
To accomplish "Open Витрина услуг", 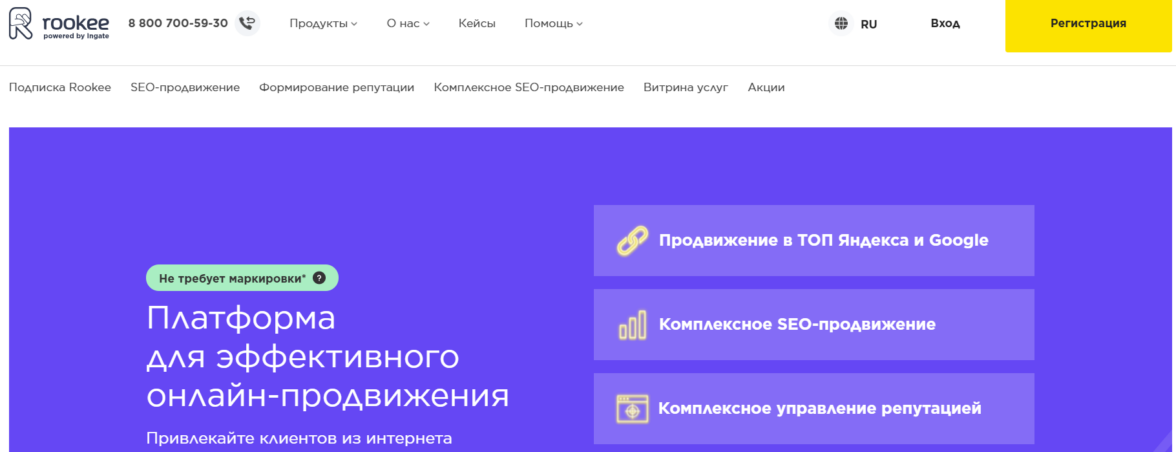I will [x=686, y=88].
